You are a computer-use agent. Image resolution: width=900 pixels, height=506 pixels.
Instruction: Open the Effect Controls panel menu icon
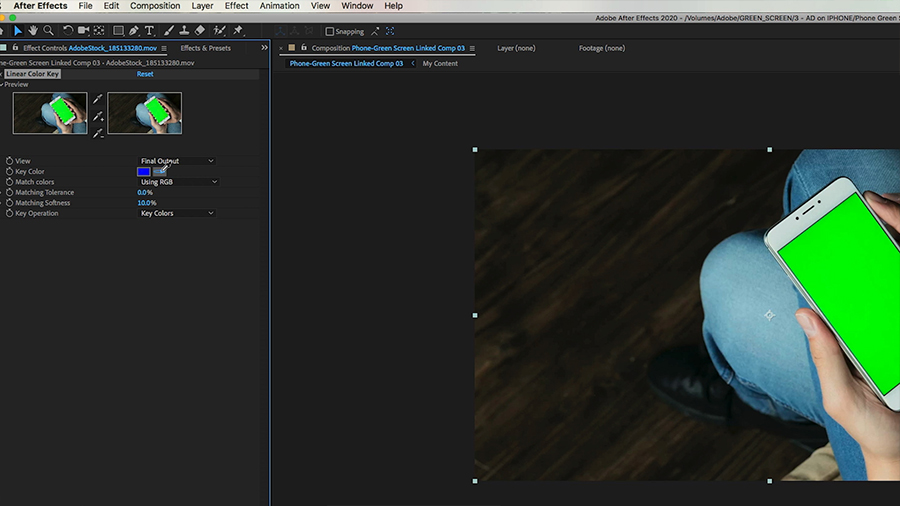(164, 48)
